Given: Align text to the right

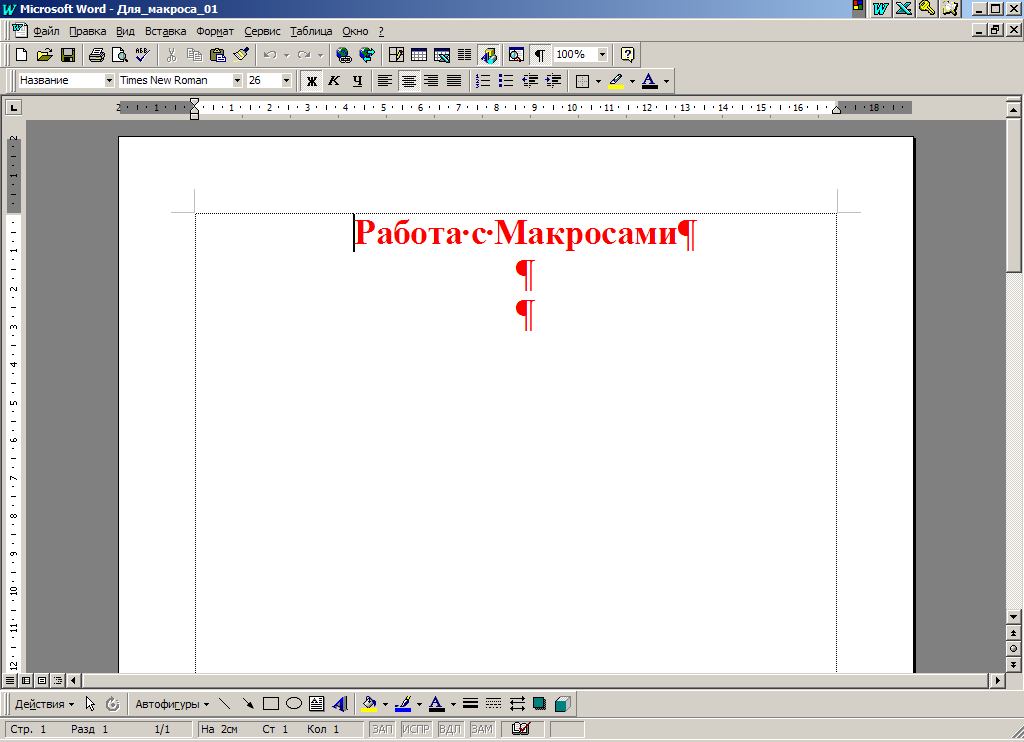Looking at the screenshot, I should click(x=431, y=81).
